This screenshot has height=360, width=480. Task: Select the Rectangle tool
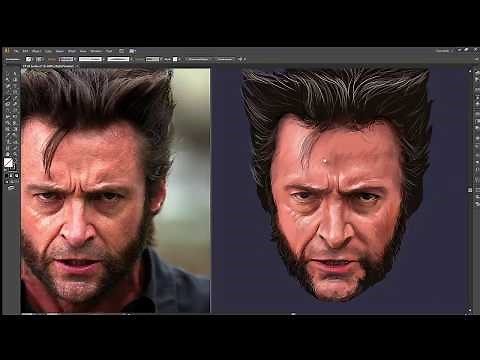pyautogui.click(x=15, y=92)
